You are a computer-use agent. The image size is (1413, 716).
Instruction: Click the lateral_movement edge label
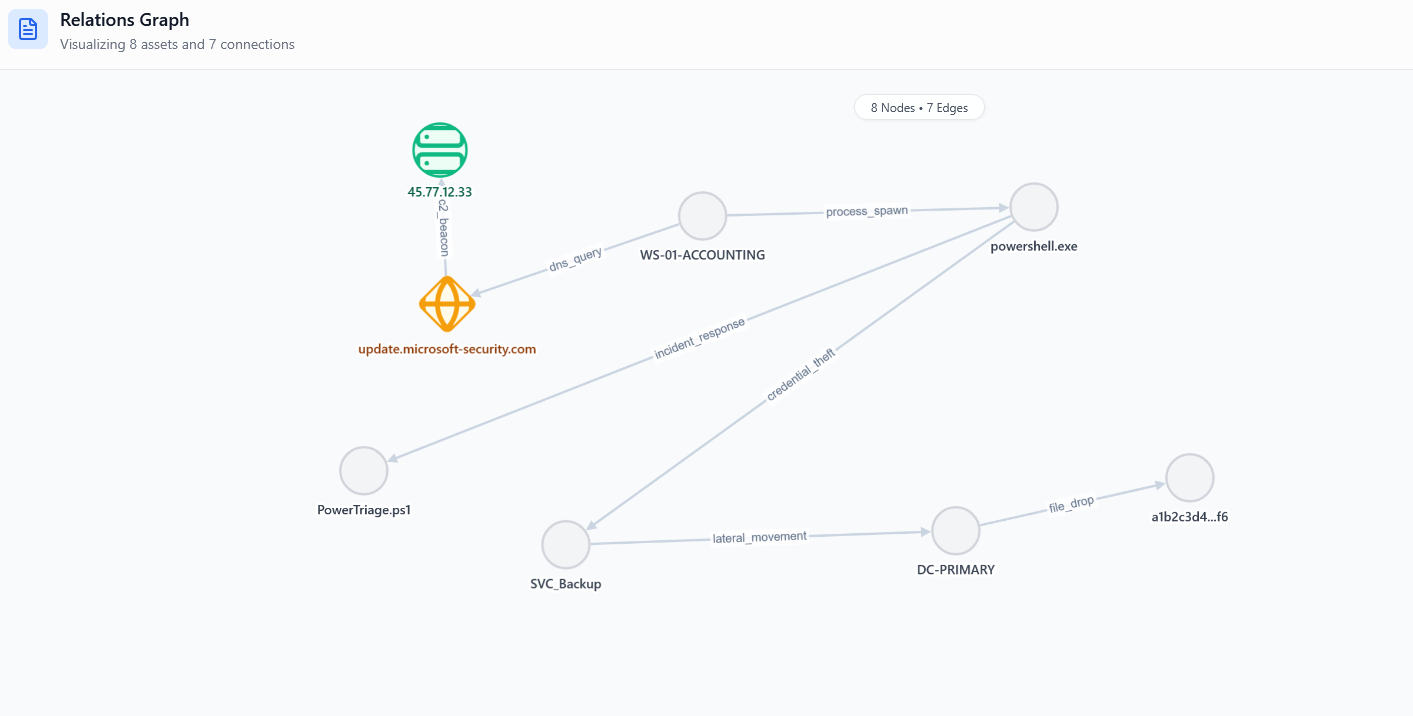click(x=760, y=537)
